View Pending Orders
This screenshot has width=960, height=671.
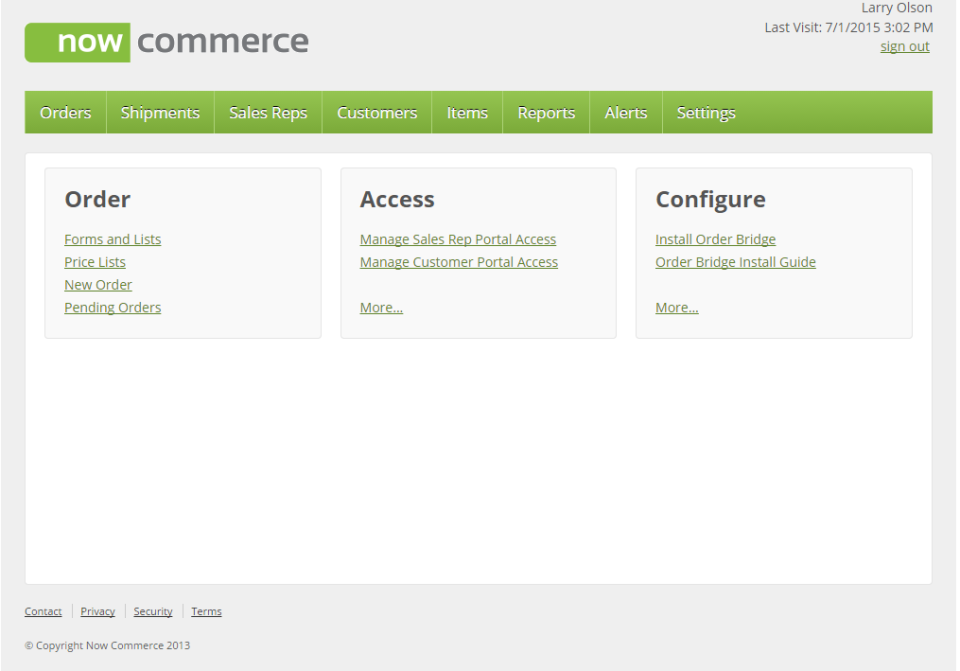[110, 307]
